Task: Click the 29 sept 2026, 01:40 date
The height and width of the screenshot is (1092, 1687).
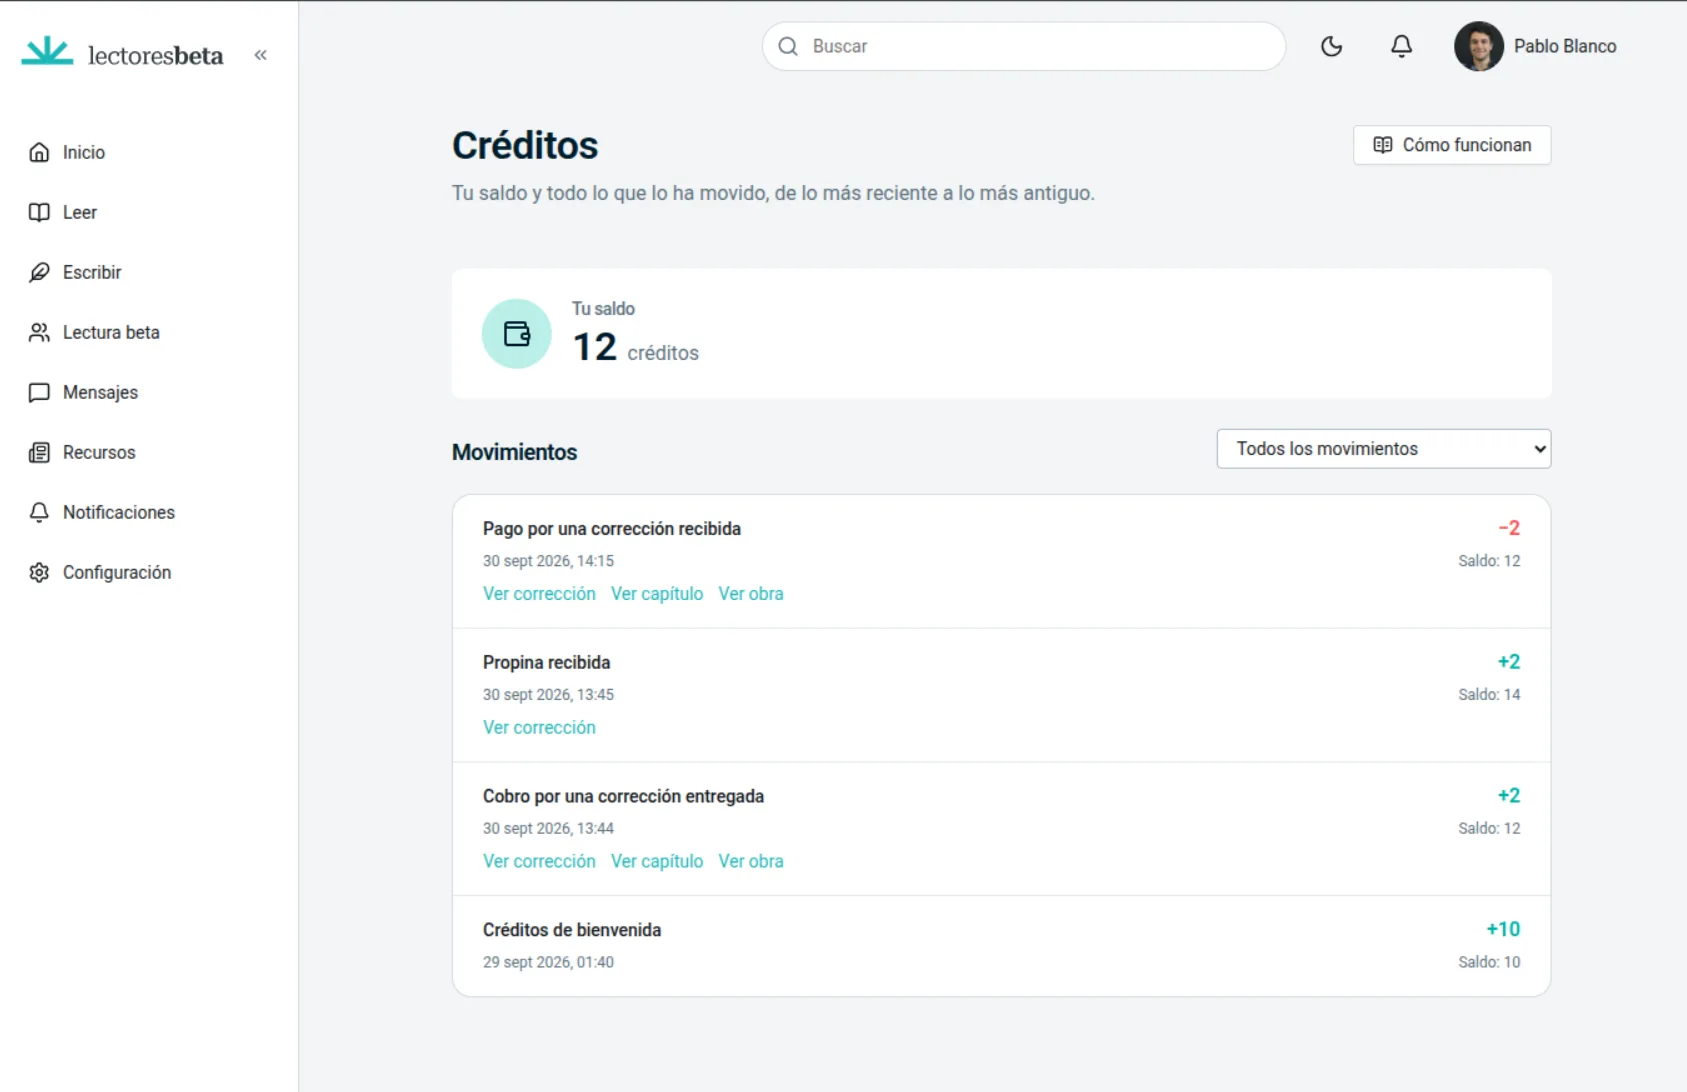Action: coord(548,962)
